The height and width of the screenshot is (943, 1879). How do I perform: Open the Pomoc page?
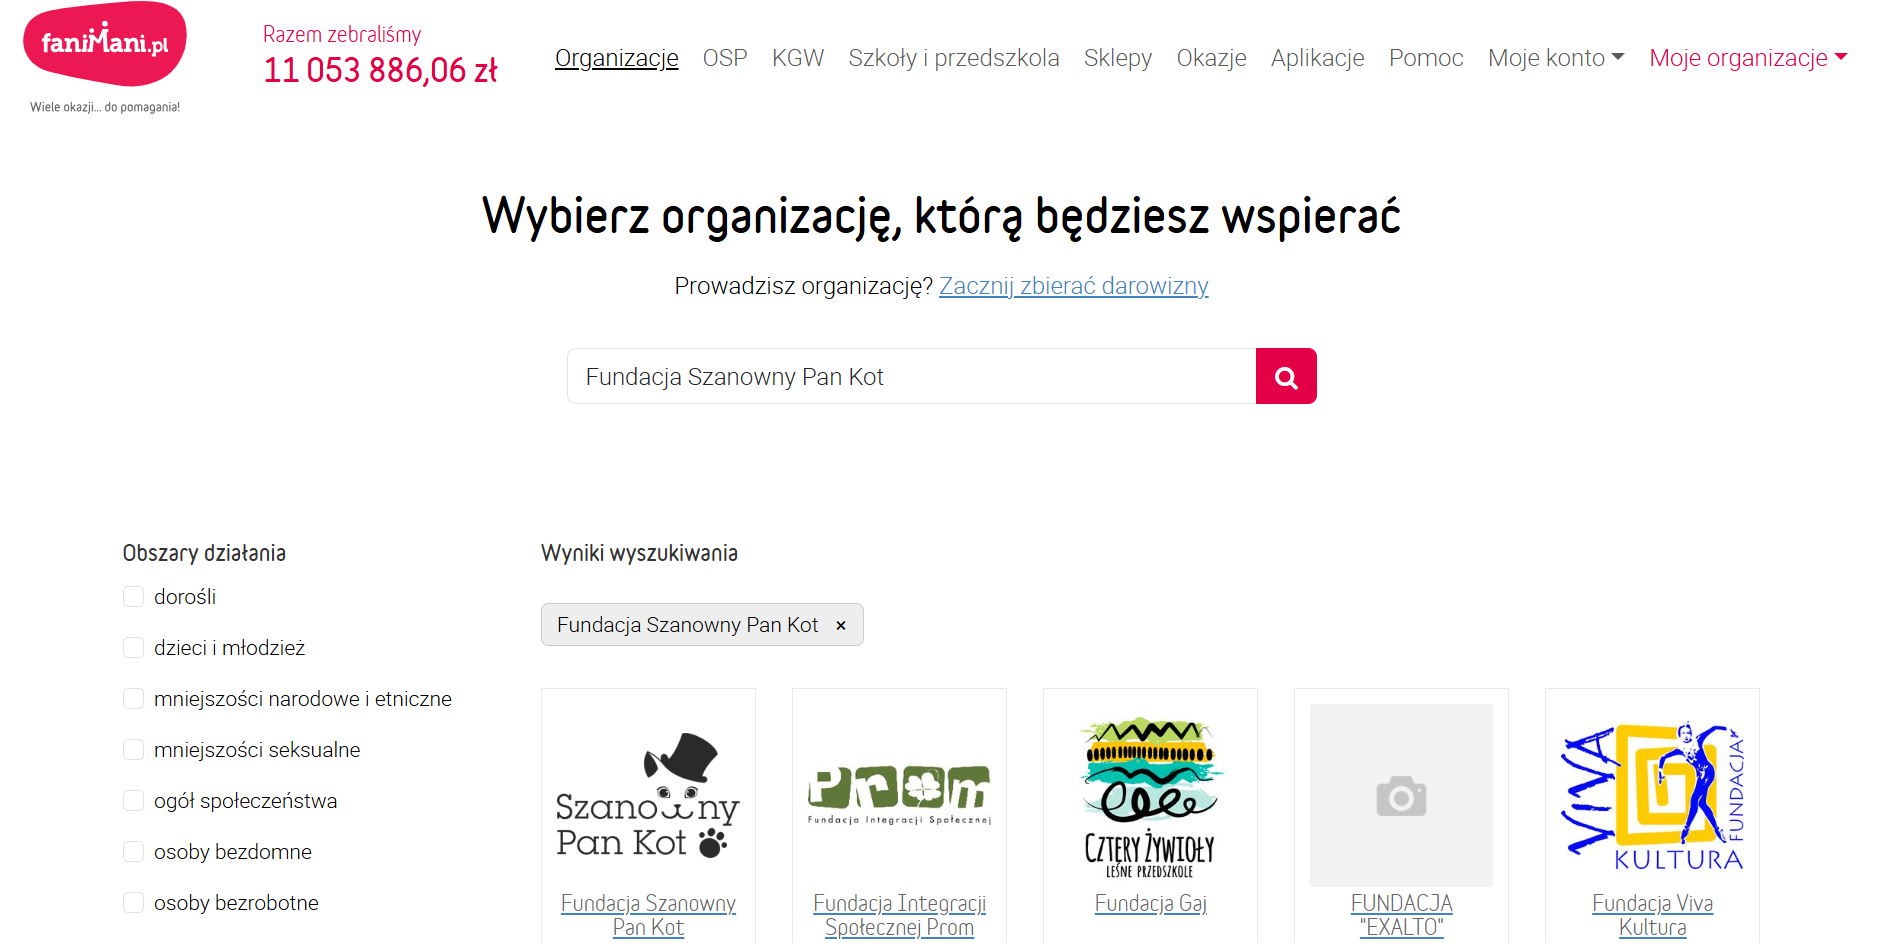[x=1426, y=58]
